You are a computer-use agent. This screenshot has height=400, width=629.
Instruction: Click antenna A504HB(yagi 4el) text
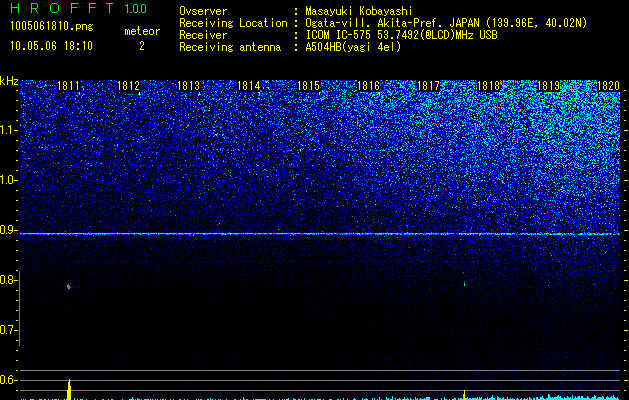[353, 47]
